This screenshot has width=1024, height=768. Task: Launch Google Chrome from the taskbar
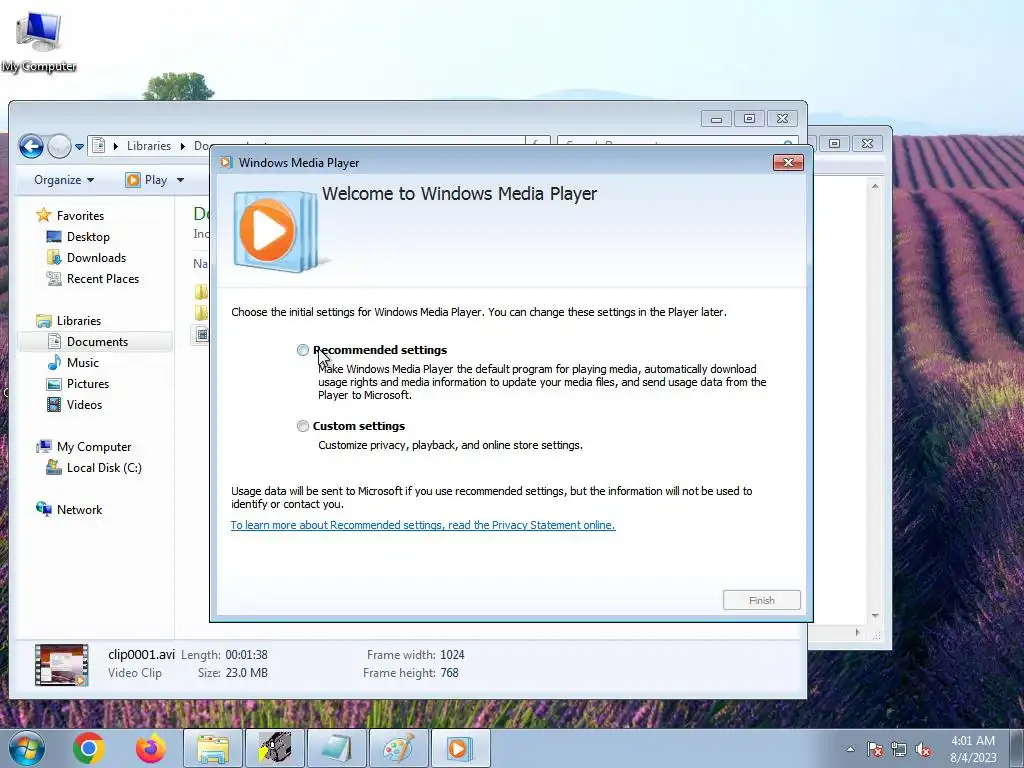click(x=89, y=748)
